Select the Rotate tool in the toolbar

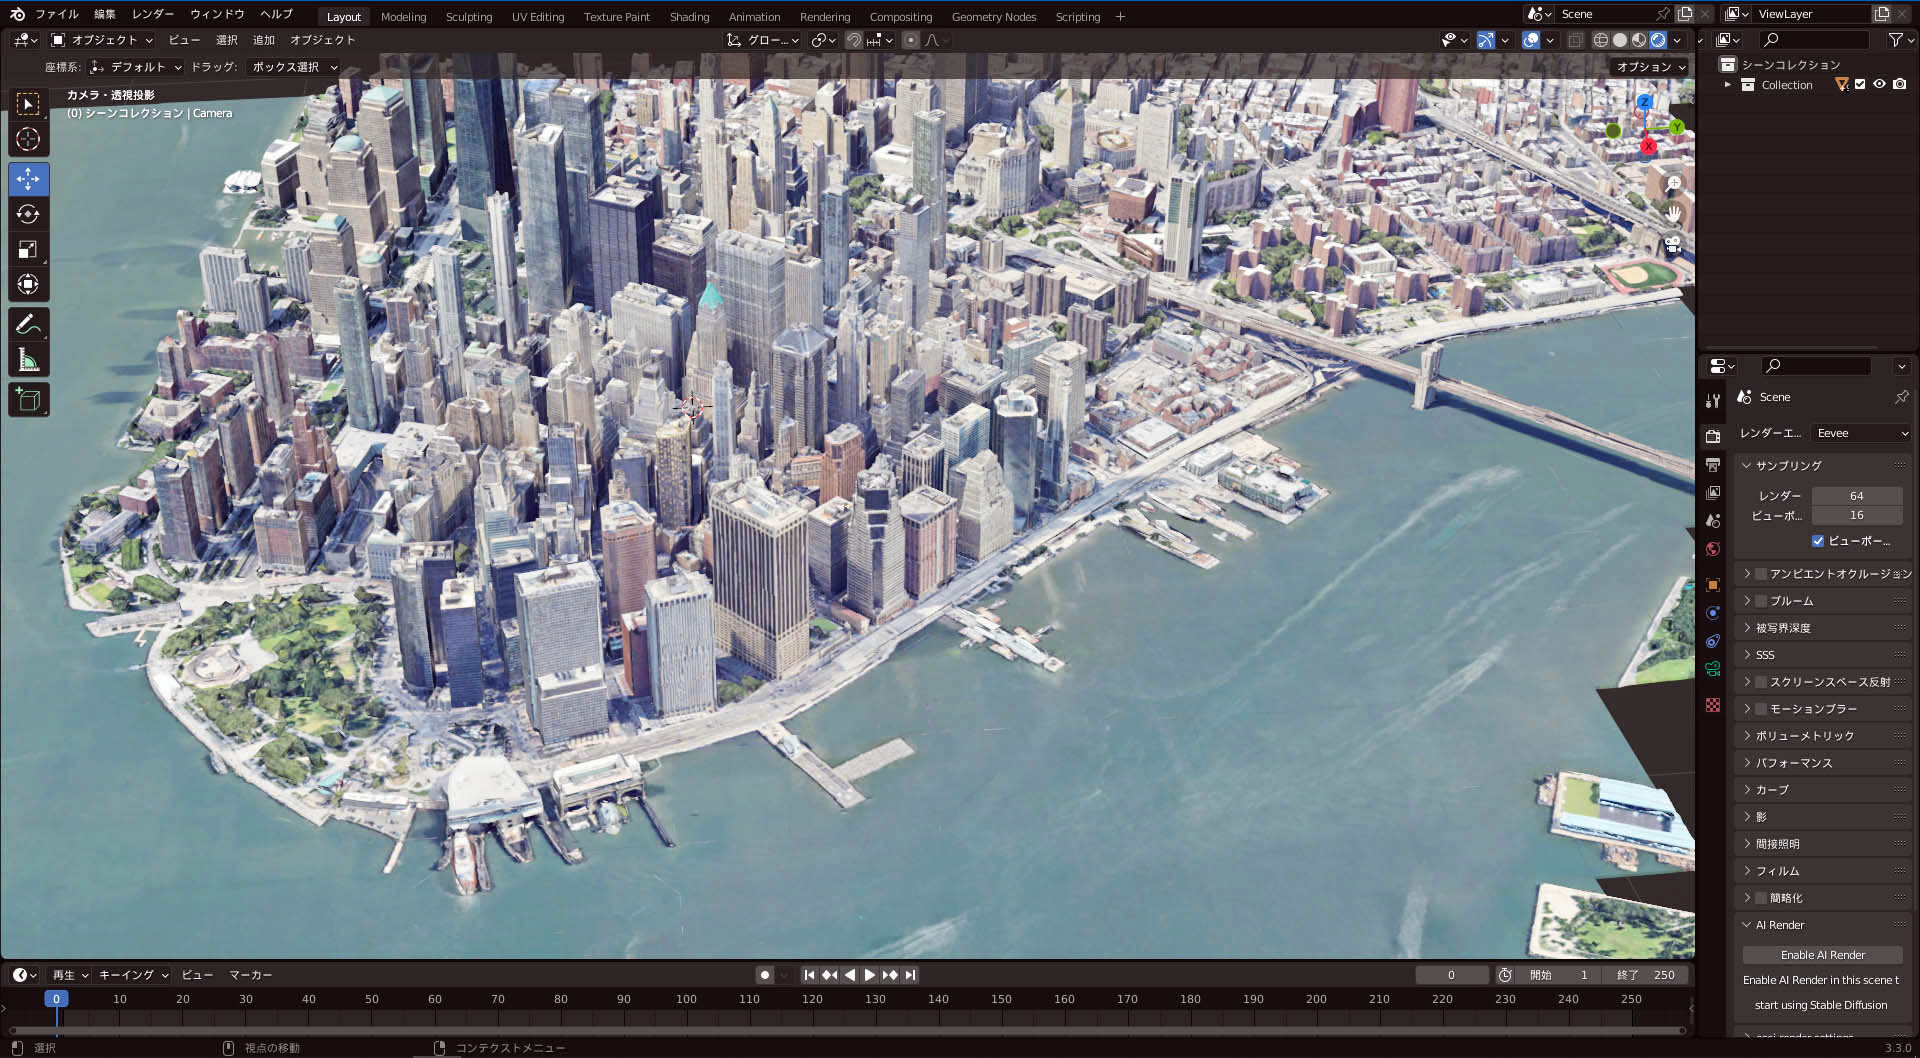tap(29, 214)
